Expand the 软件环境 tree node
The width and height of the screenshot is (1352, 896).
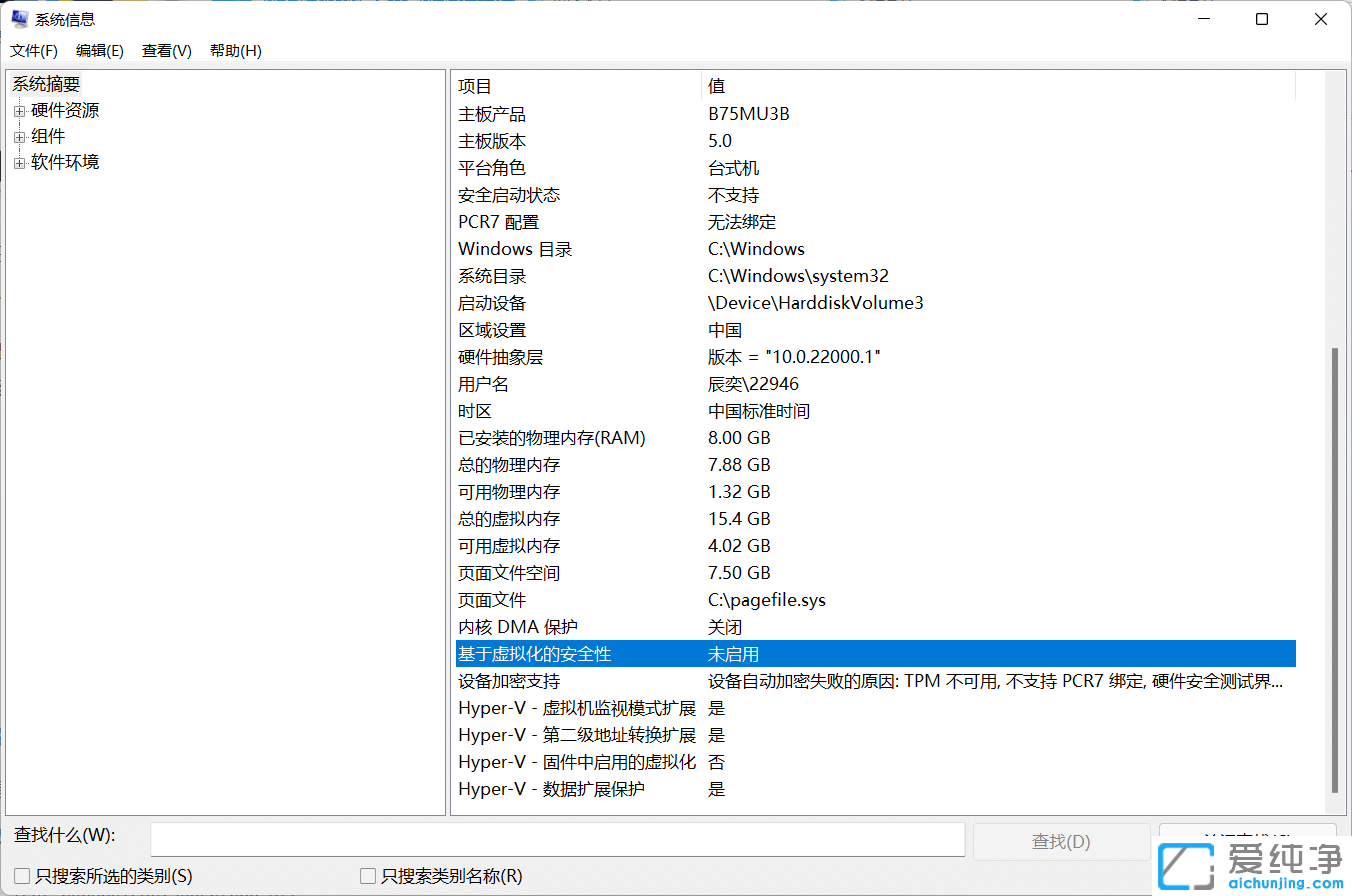[x=19, y=163]
